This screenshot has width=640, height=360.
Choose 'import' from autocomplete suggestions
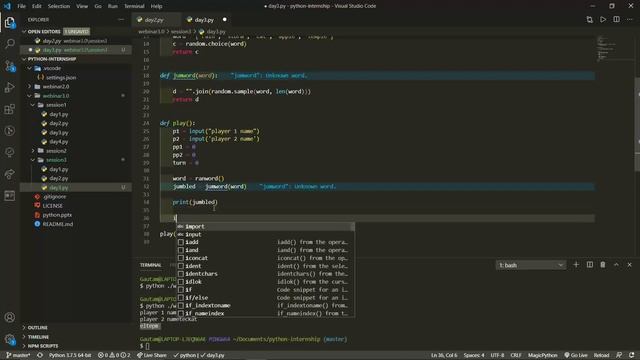tap(265, 227)
